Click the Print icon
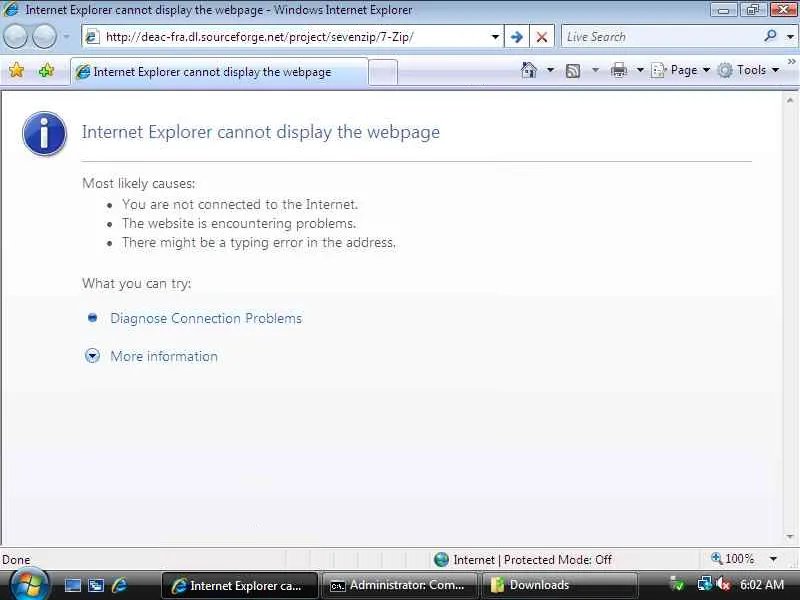Viewport: 800px width, 600px height. tap(619, 70)
